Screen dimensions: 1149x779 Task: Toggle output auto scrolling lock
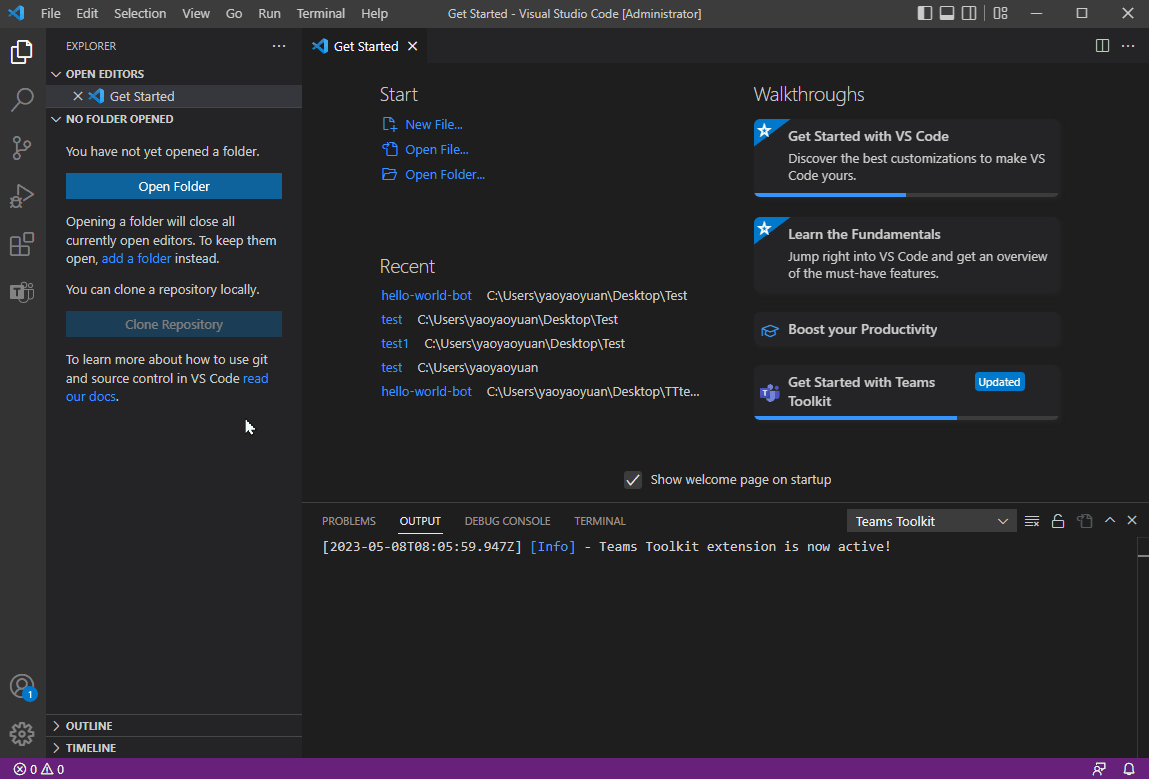tap(1058, 521)
